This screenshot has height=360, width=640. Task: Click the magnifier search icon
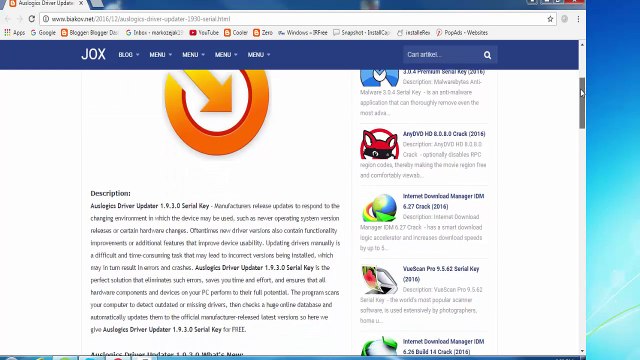tap(487, 55)
